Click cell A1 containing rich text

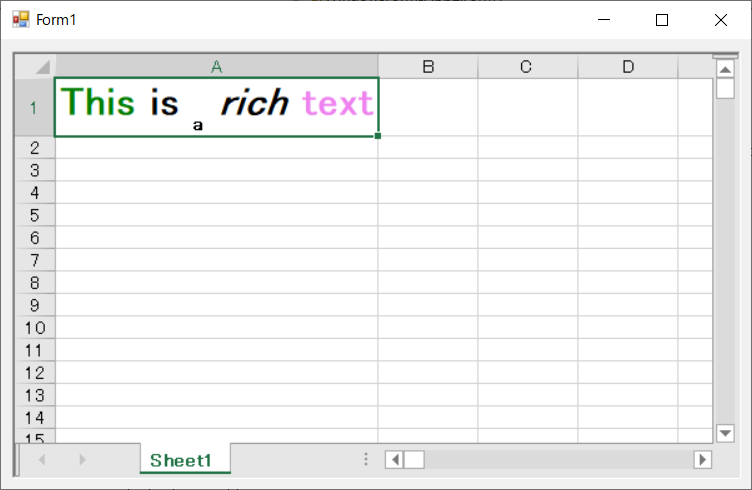tap(216, 107)
